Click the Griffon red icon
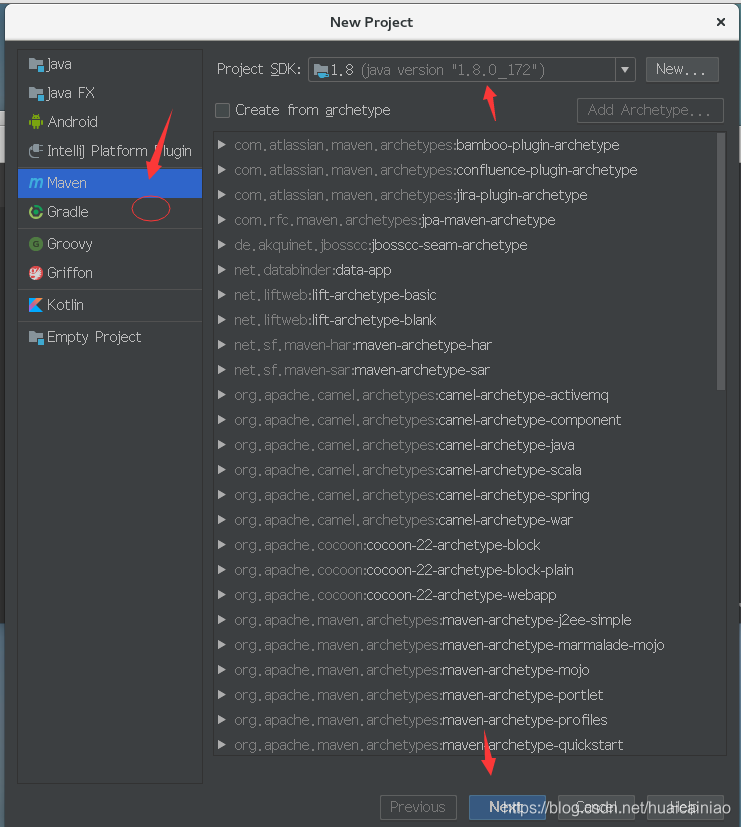Viewport: 741px width, 827px height. pyautogui.click(x=36, y=273)
